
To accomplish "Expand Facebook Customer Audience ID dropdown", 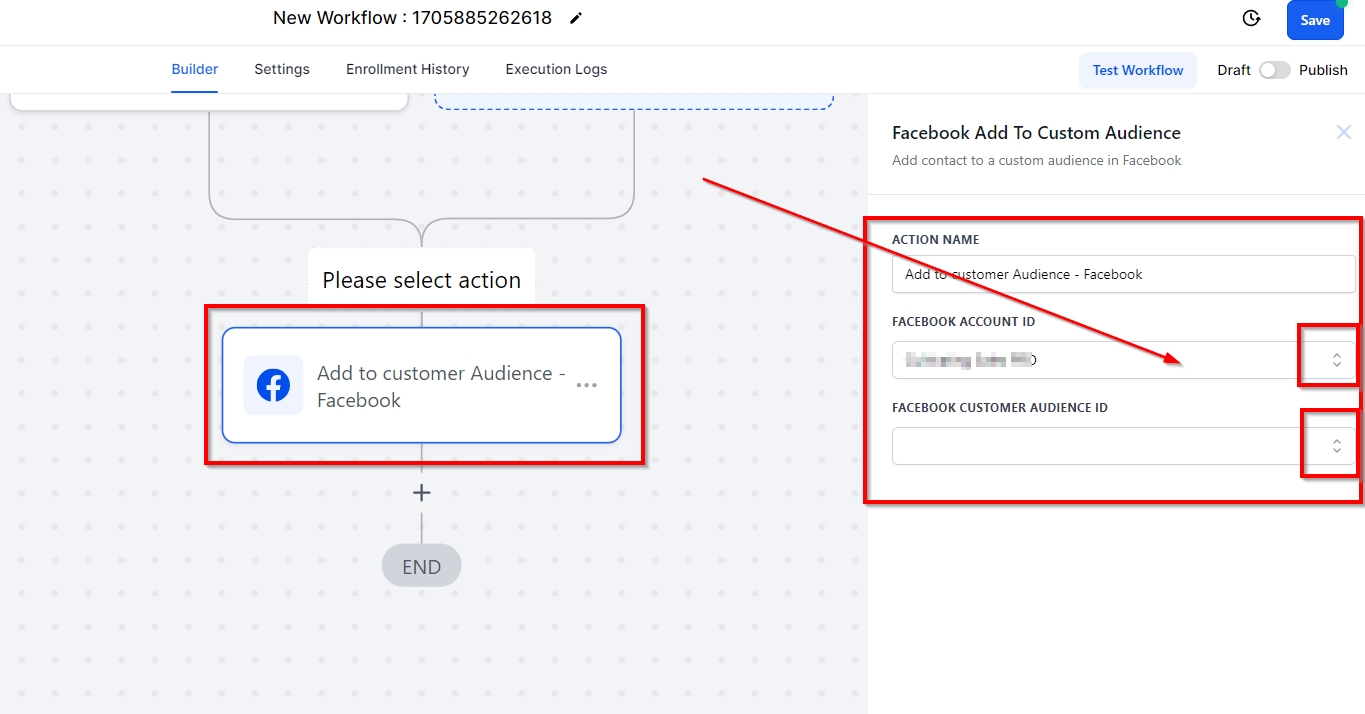I will point(1336,446).
